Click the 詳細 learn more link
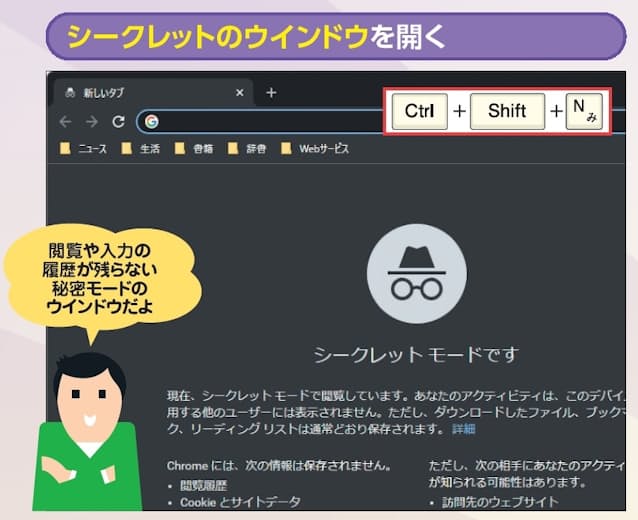Screen dimensions: 638x520 [x=463, y=429]
